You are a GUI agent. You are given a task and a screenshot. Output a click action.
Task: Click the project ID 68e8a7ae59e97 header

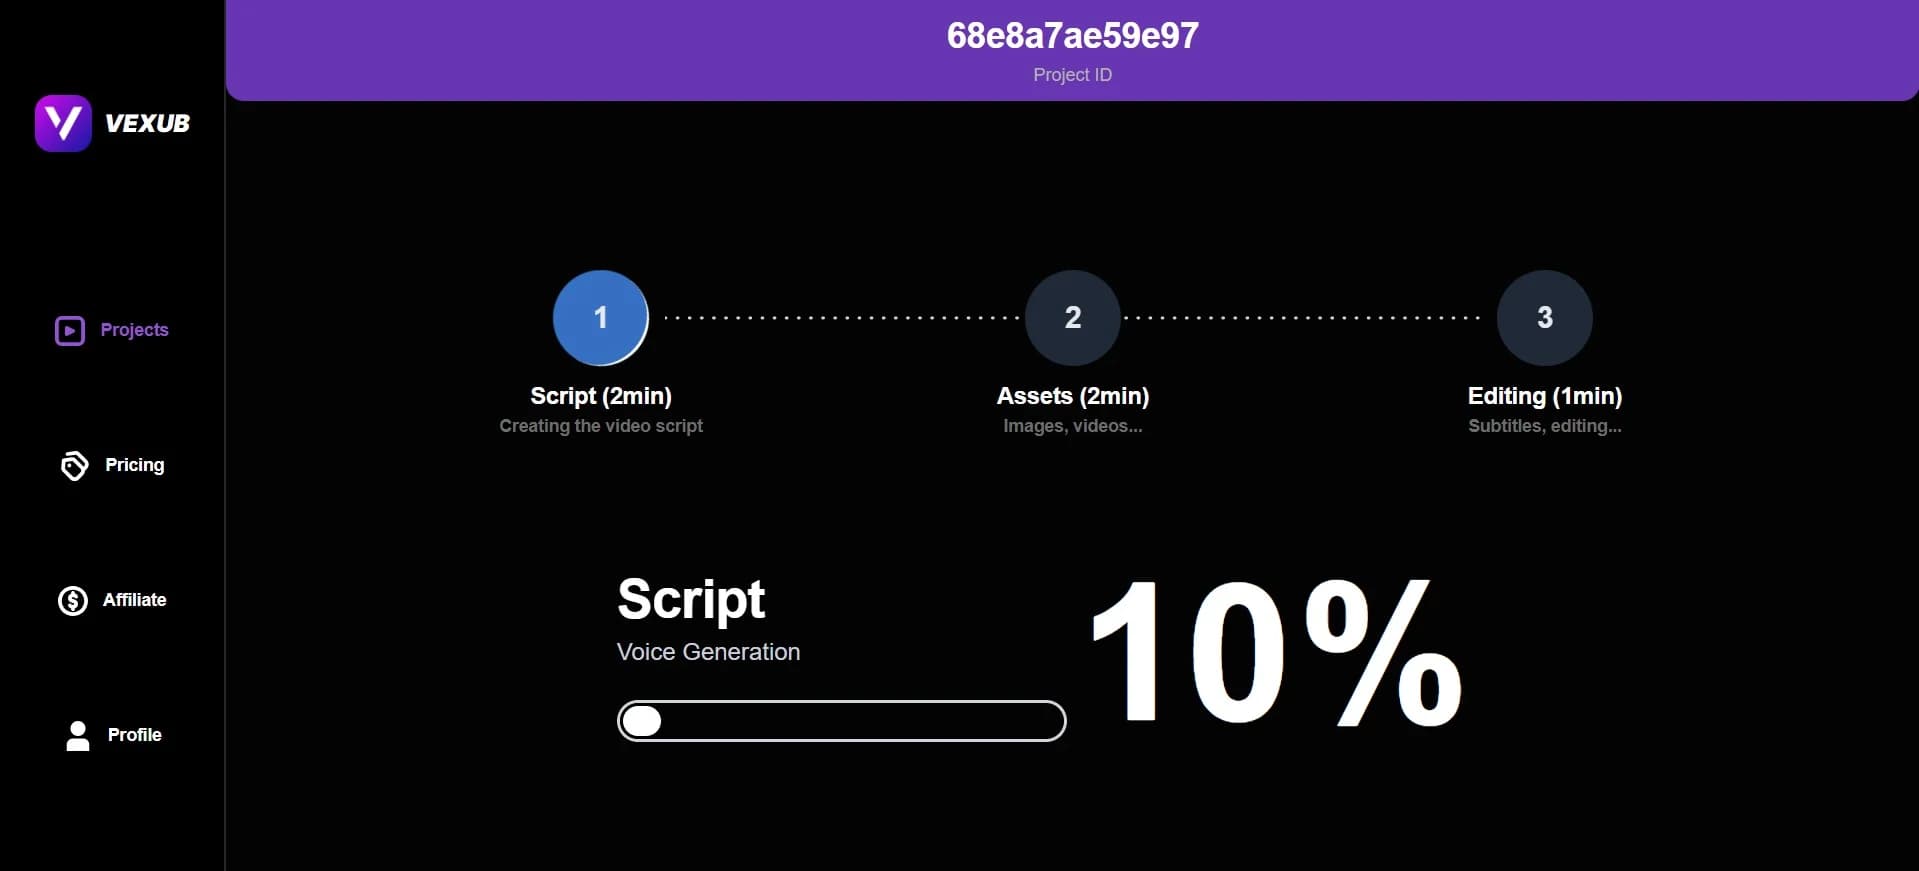[x=1071, y=34]
